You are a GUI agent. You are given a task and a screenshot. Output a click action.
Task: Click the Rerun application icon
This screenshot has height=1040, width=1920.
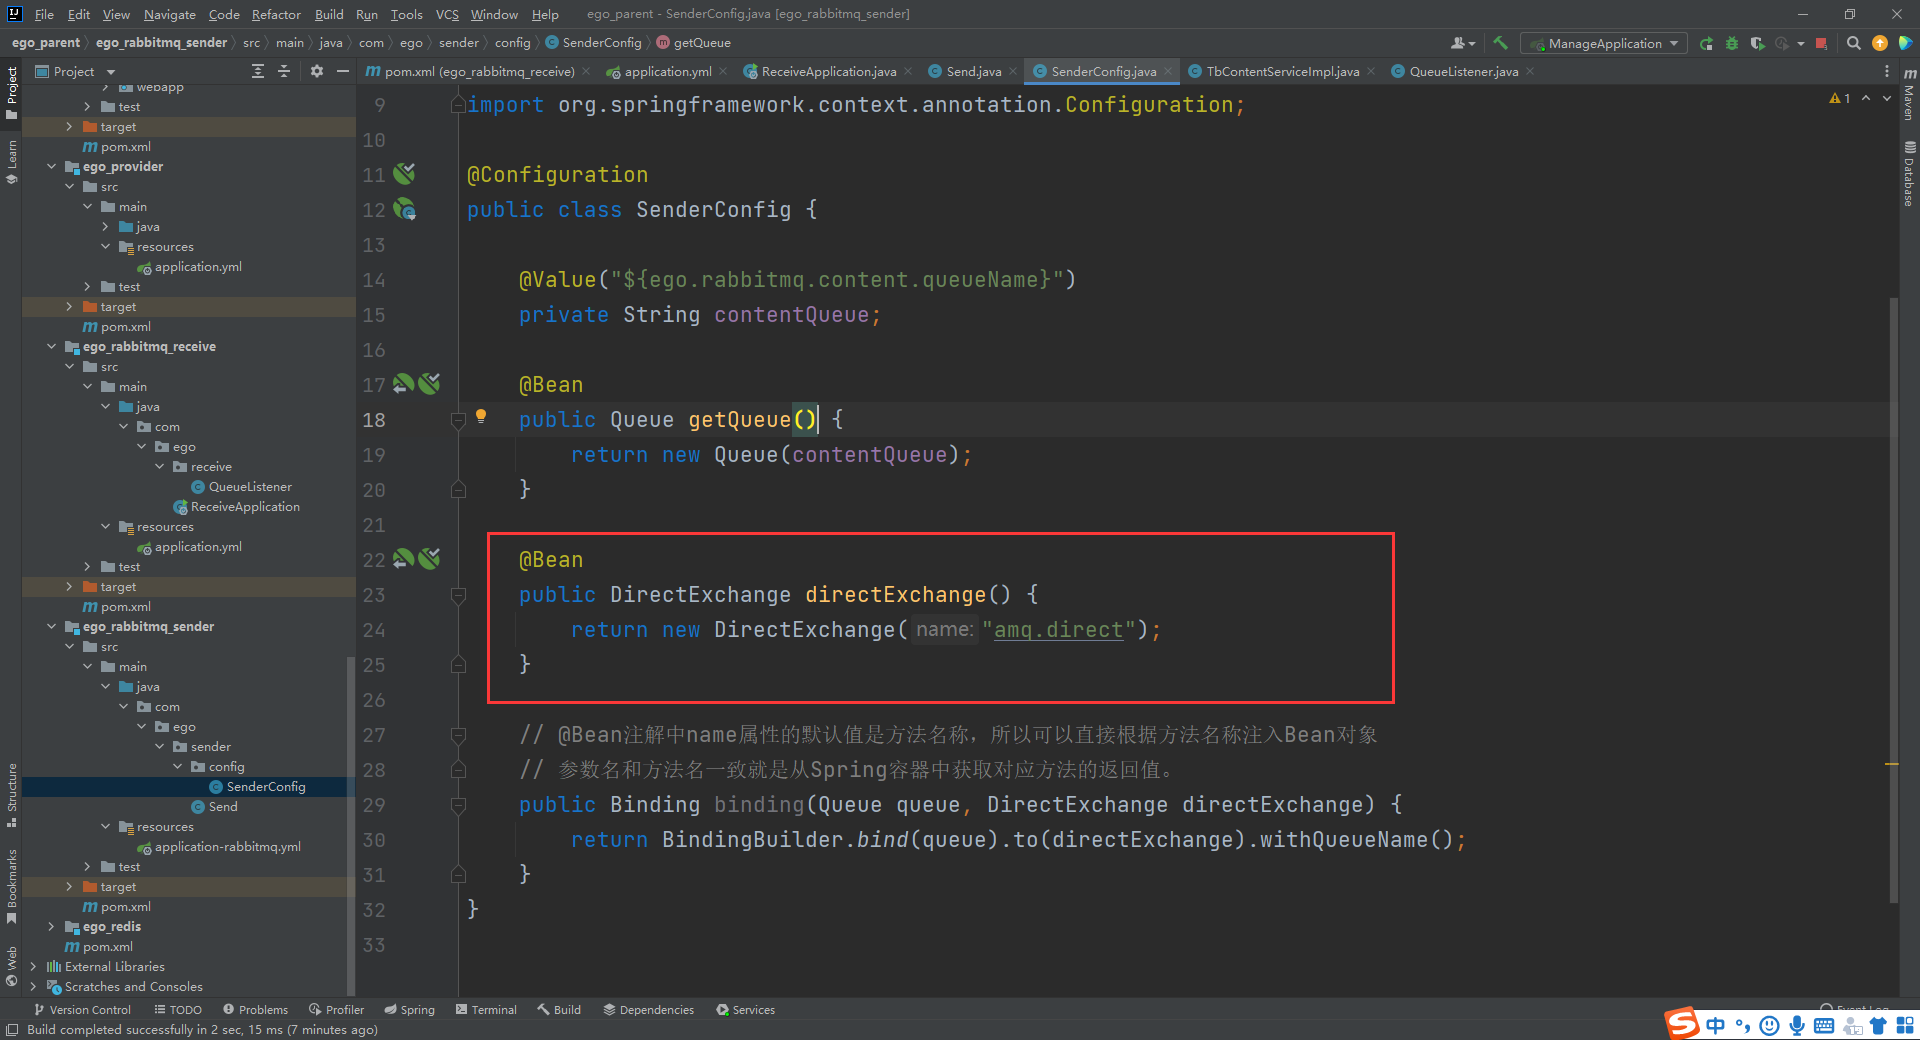pos(1706,43)
